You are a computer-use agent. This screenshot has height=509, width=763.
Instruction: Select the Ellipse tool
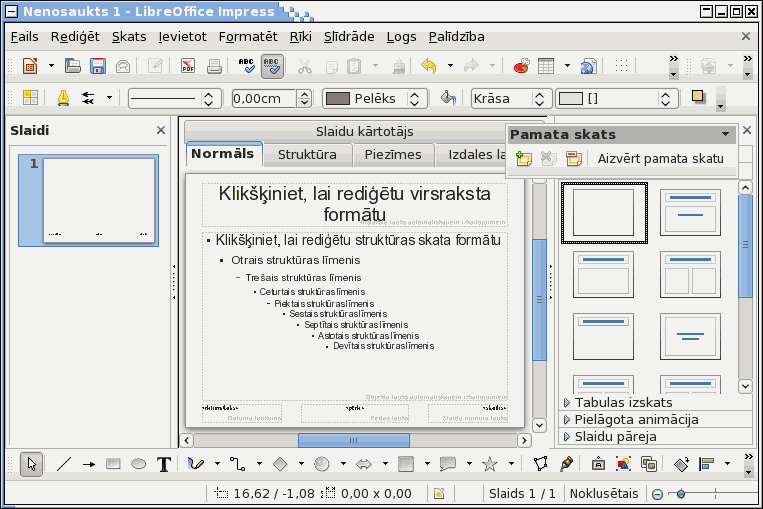tap(139, 464)
